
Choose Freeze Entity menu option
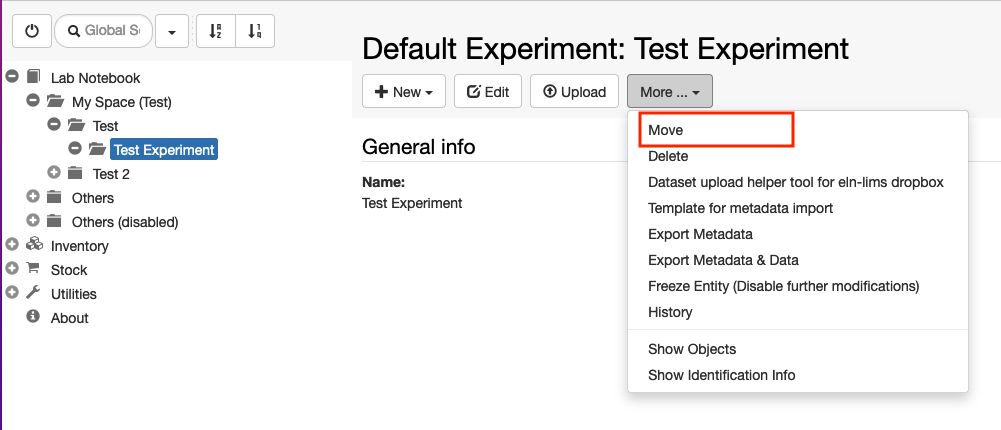point(783,286)
